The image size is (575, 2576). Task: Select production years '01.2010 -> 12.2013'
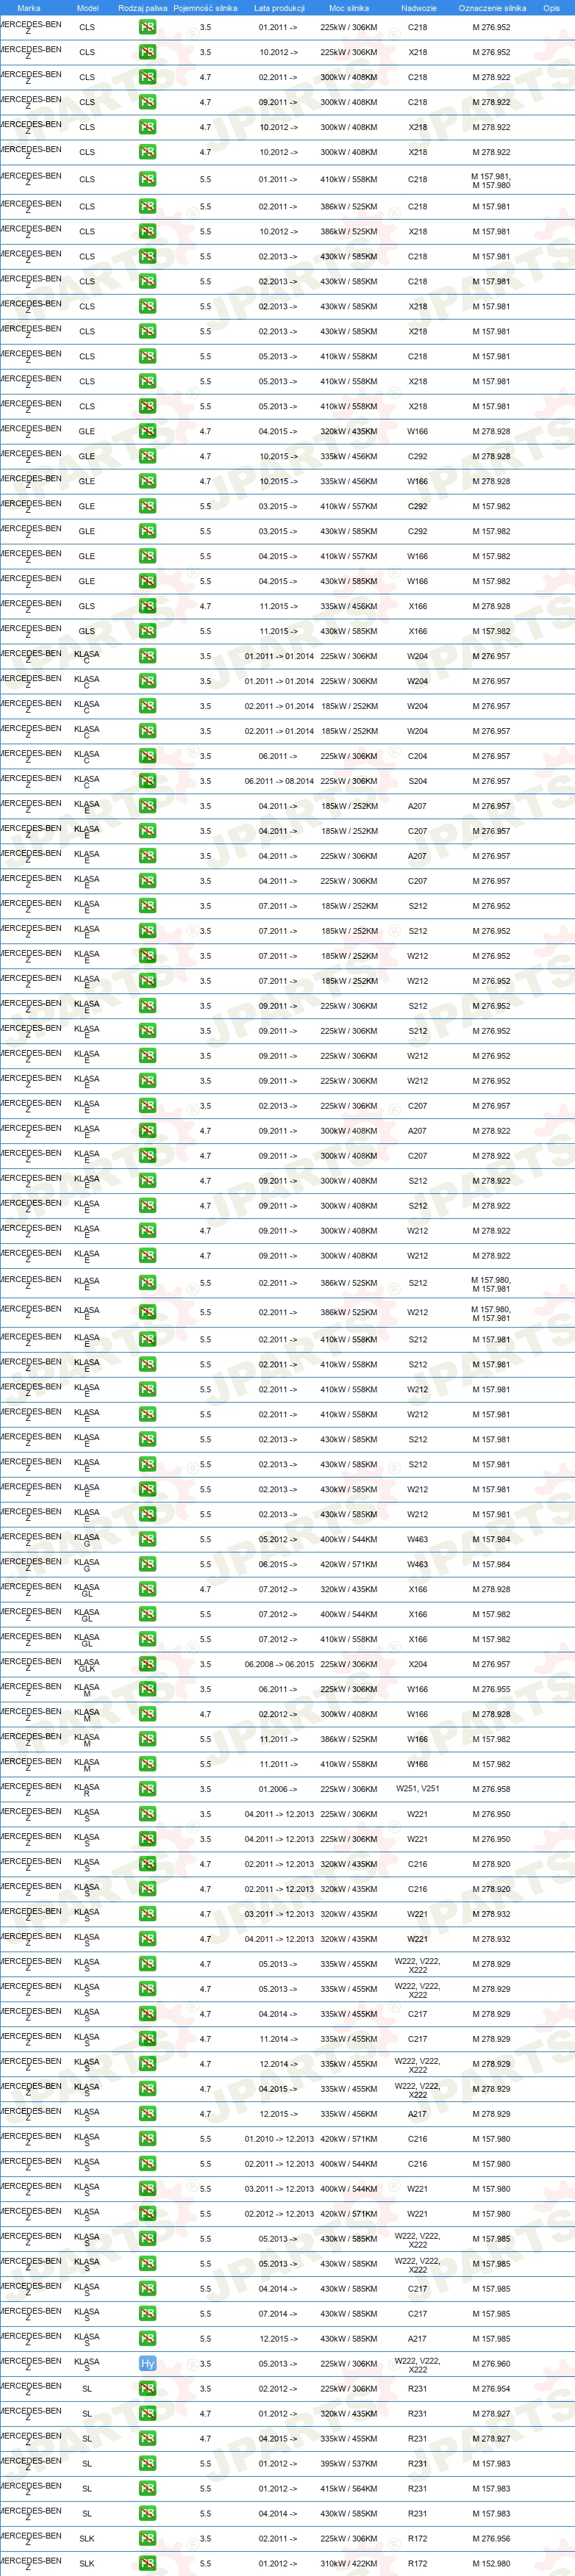[x=279, y=2140]
